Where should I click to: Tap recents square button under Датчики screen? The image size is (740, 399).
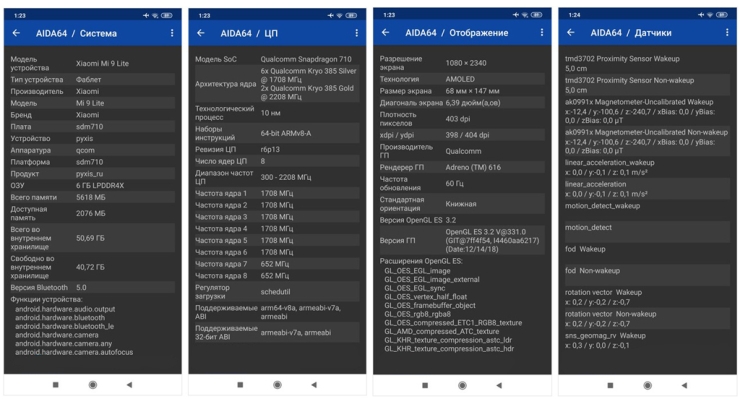(610, 385)
